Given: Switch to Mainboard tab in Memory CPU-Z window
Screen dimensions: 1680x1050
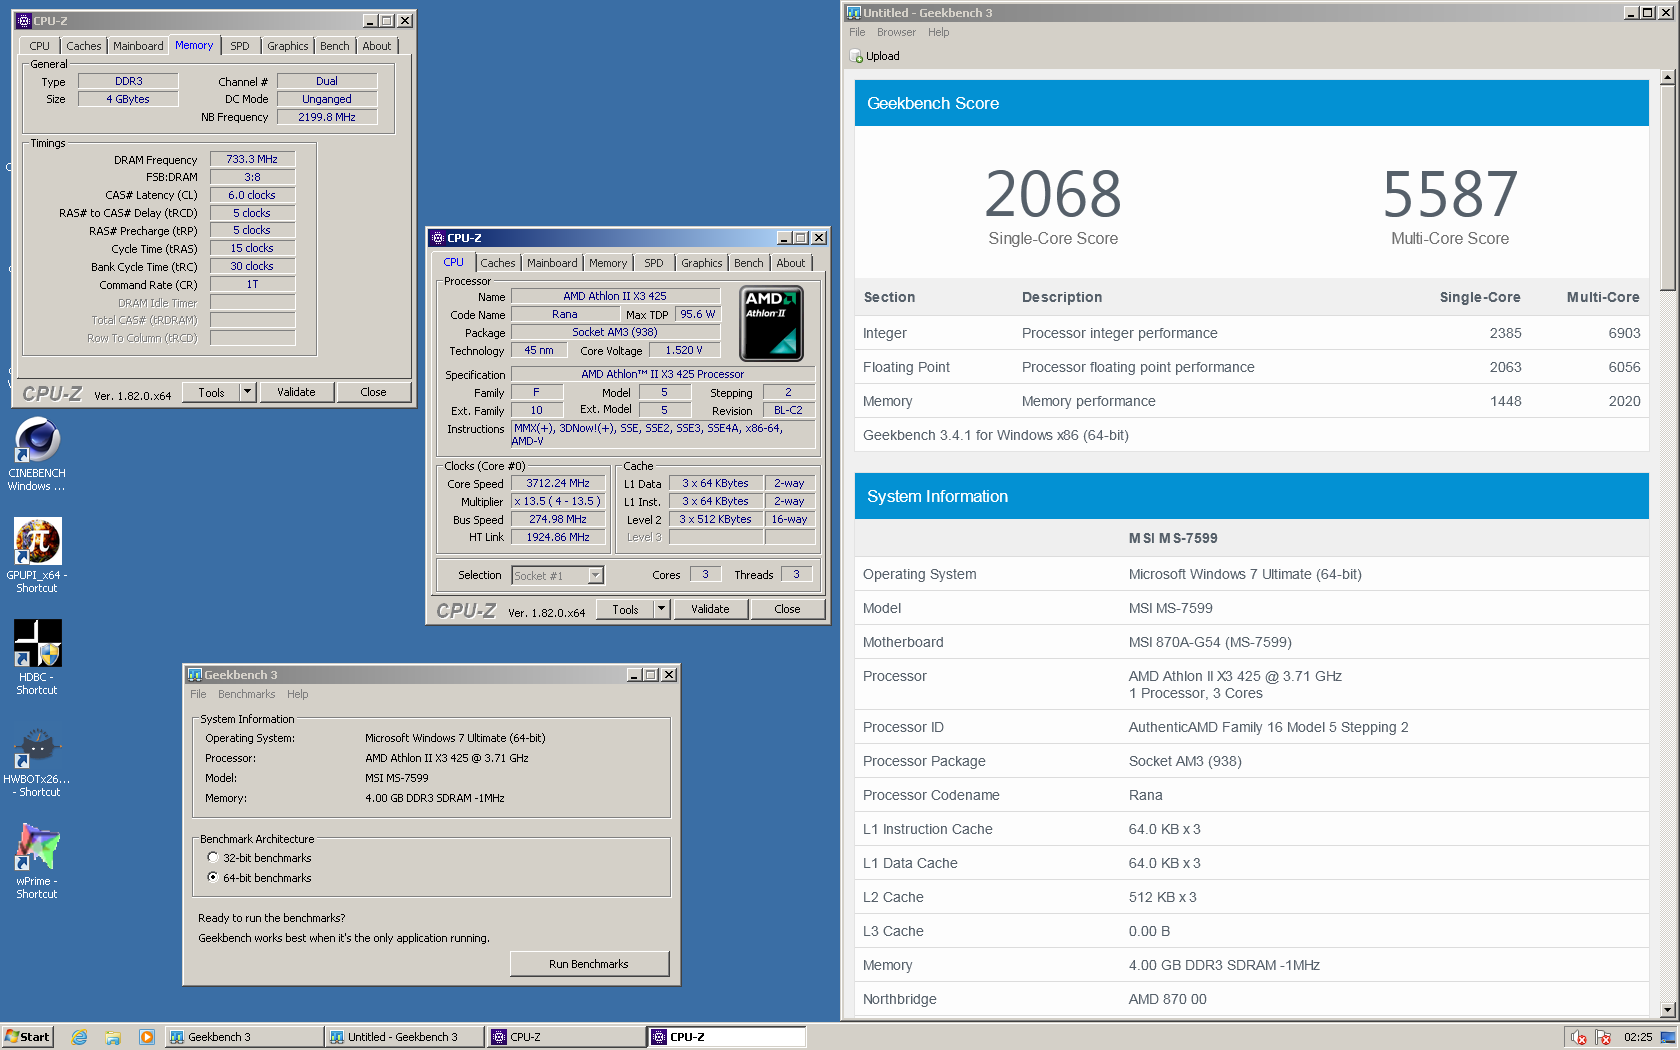Looking at the screenshot, I should pos(138,46).
